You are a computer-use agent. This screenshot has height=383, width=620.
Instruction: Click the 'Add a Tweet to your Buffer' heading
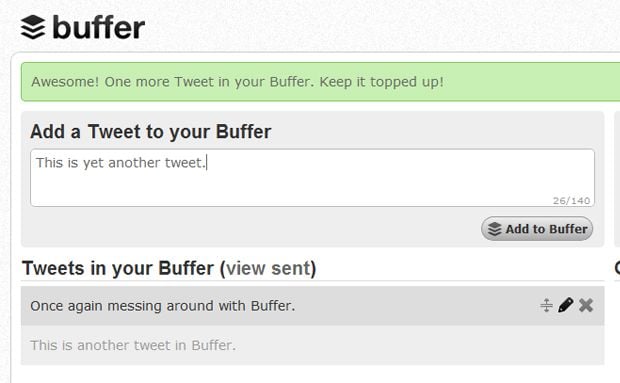(x=151, y=132)
